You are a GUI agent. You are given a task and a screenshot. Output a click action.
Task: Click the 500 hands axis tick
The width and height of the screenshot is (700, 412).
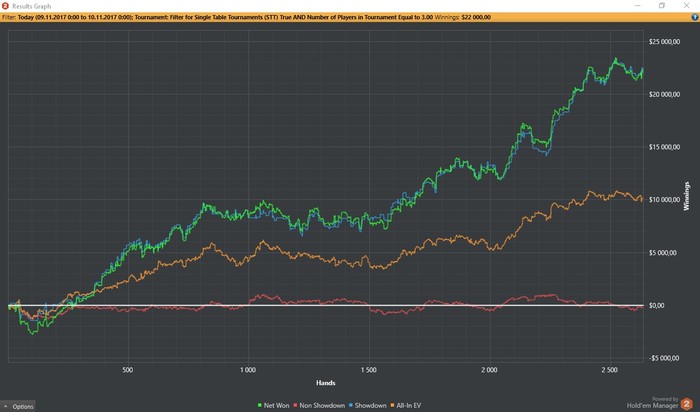point(128,370)
